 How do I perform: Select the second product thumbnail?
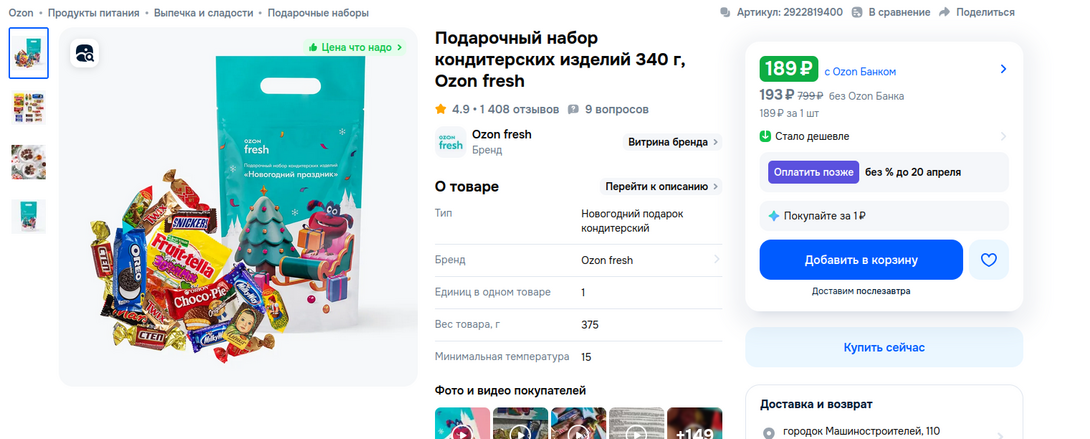click(x=28, y=107)
